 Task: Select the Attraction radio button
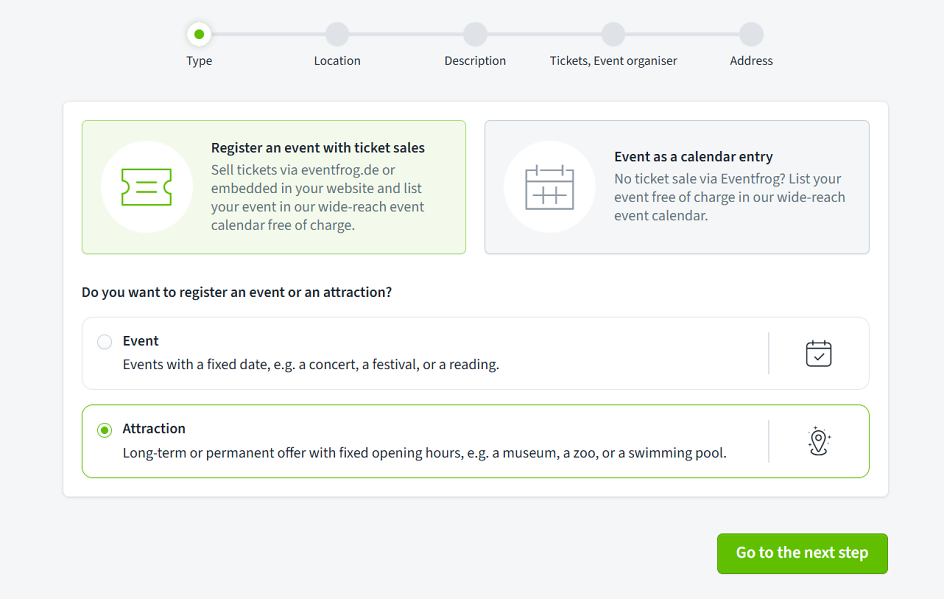tap(104, 430)
